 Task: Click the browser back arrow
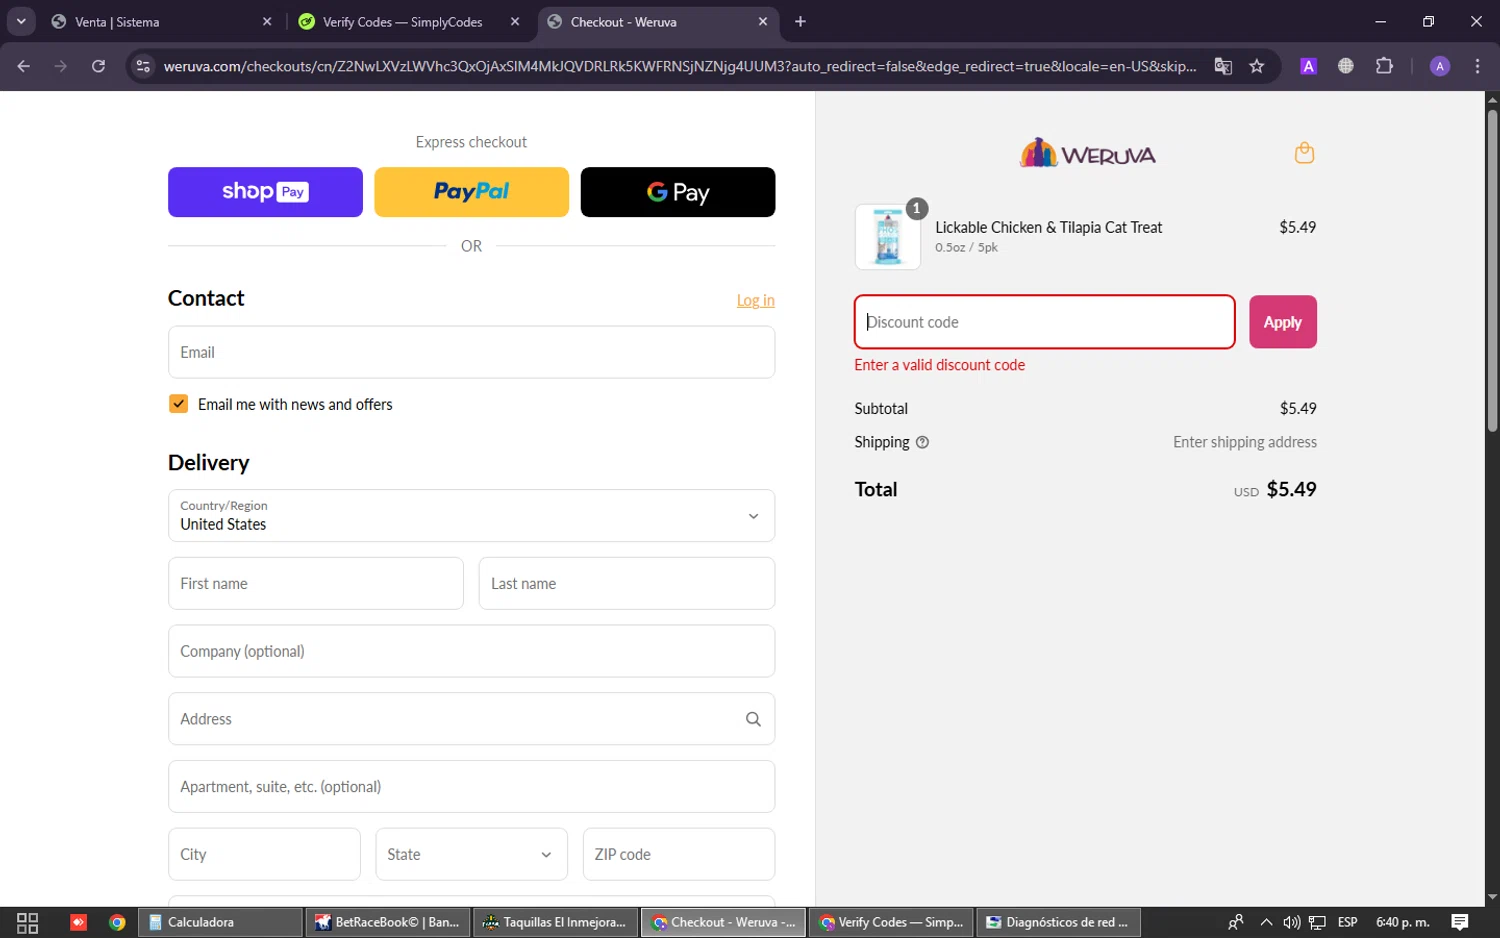tap(23, 66)
